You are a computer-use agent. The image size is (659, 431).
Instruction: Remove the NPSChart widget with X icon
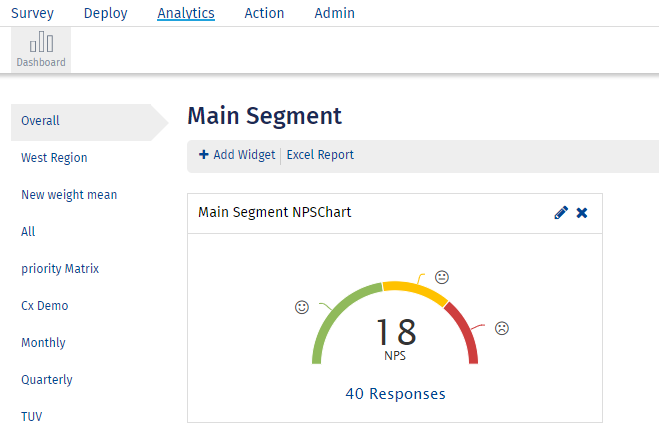coord(582,213)
